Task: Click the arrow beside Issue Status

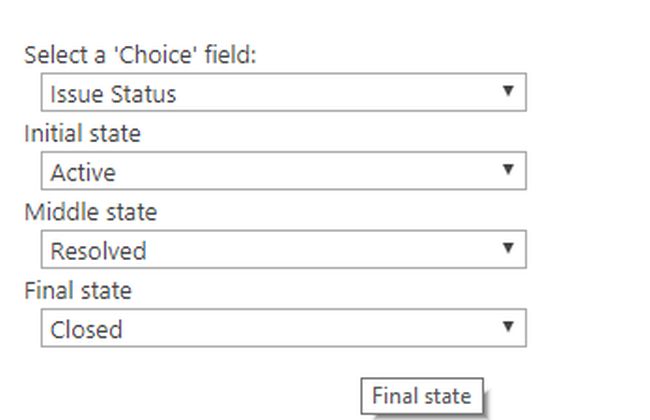Action: [508, 92]
